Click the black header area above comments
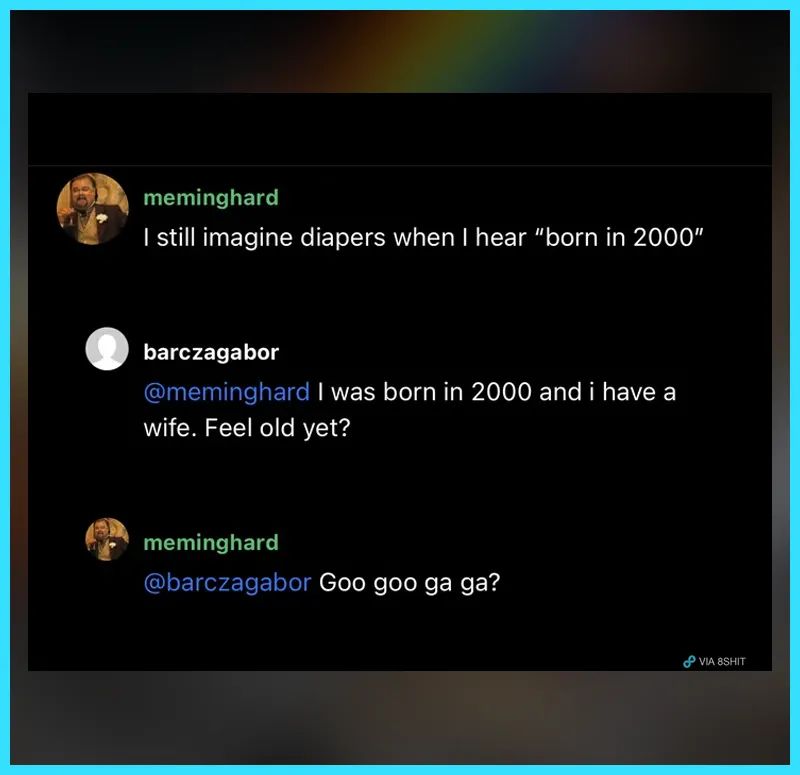This screenshot has height=775, width=800. tap(399, 129)
